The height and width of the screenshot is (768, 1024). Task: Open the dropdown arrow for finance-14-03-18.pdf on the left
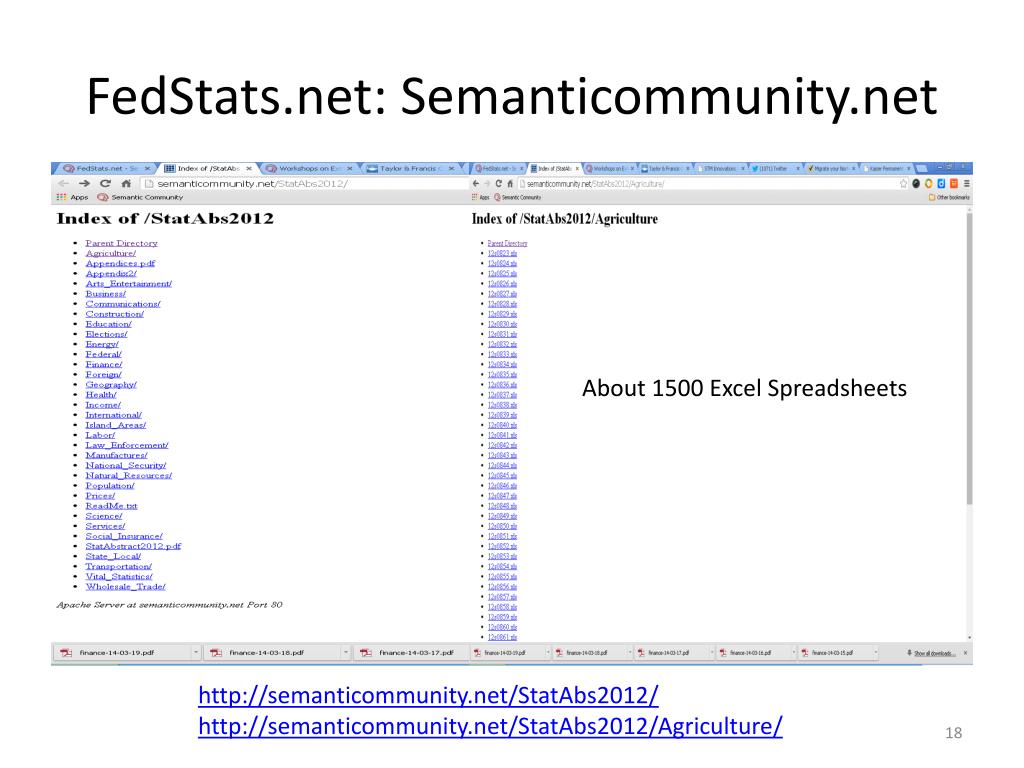click(x=345, y=652)
